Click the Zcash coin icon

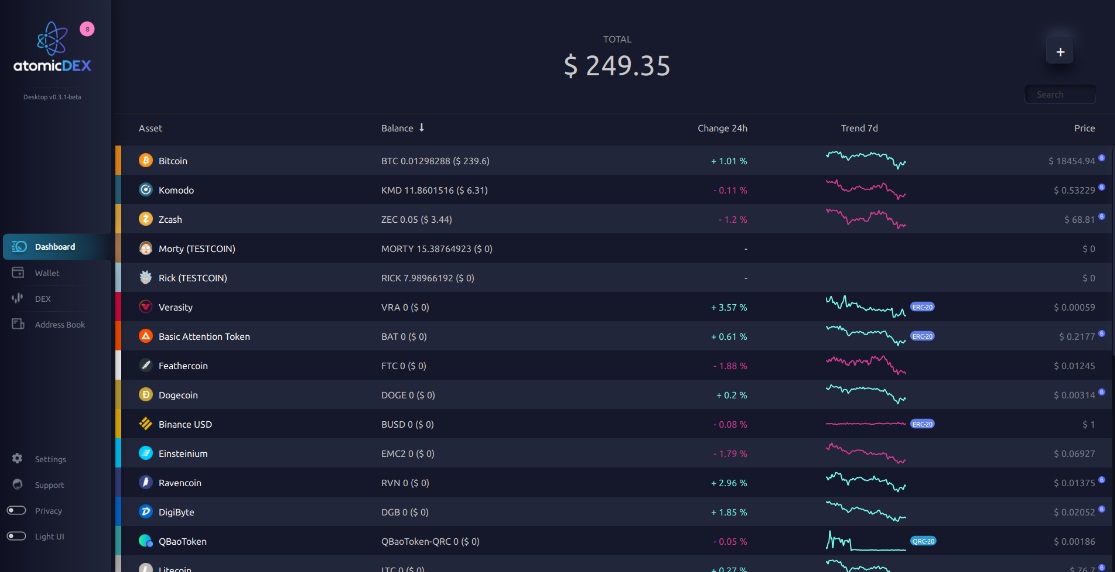point(146,219)
